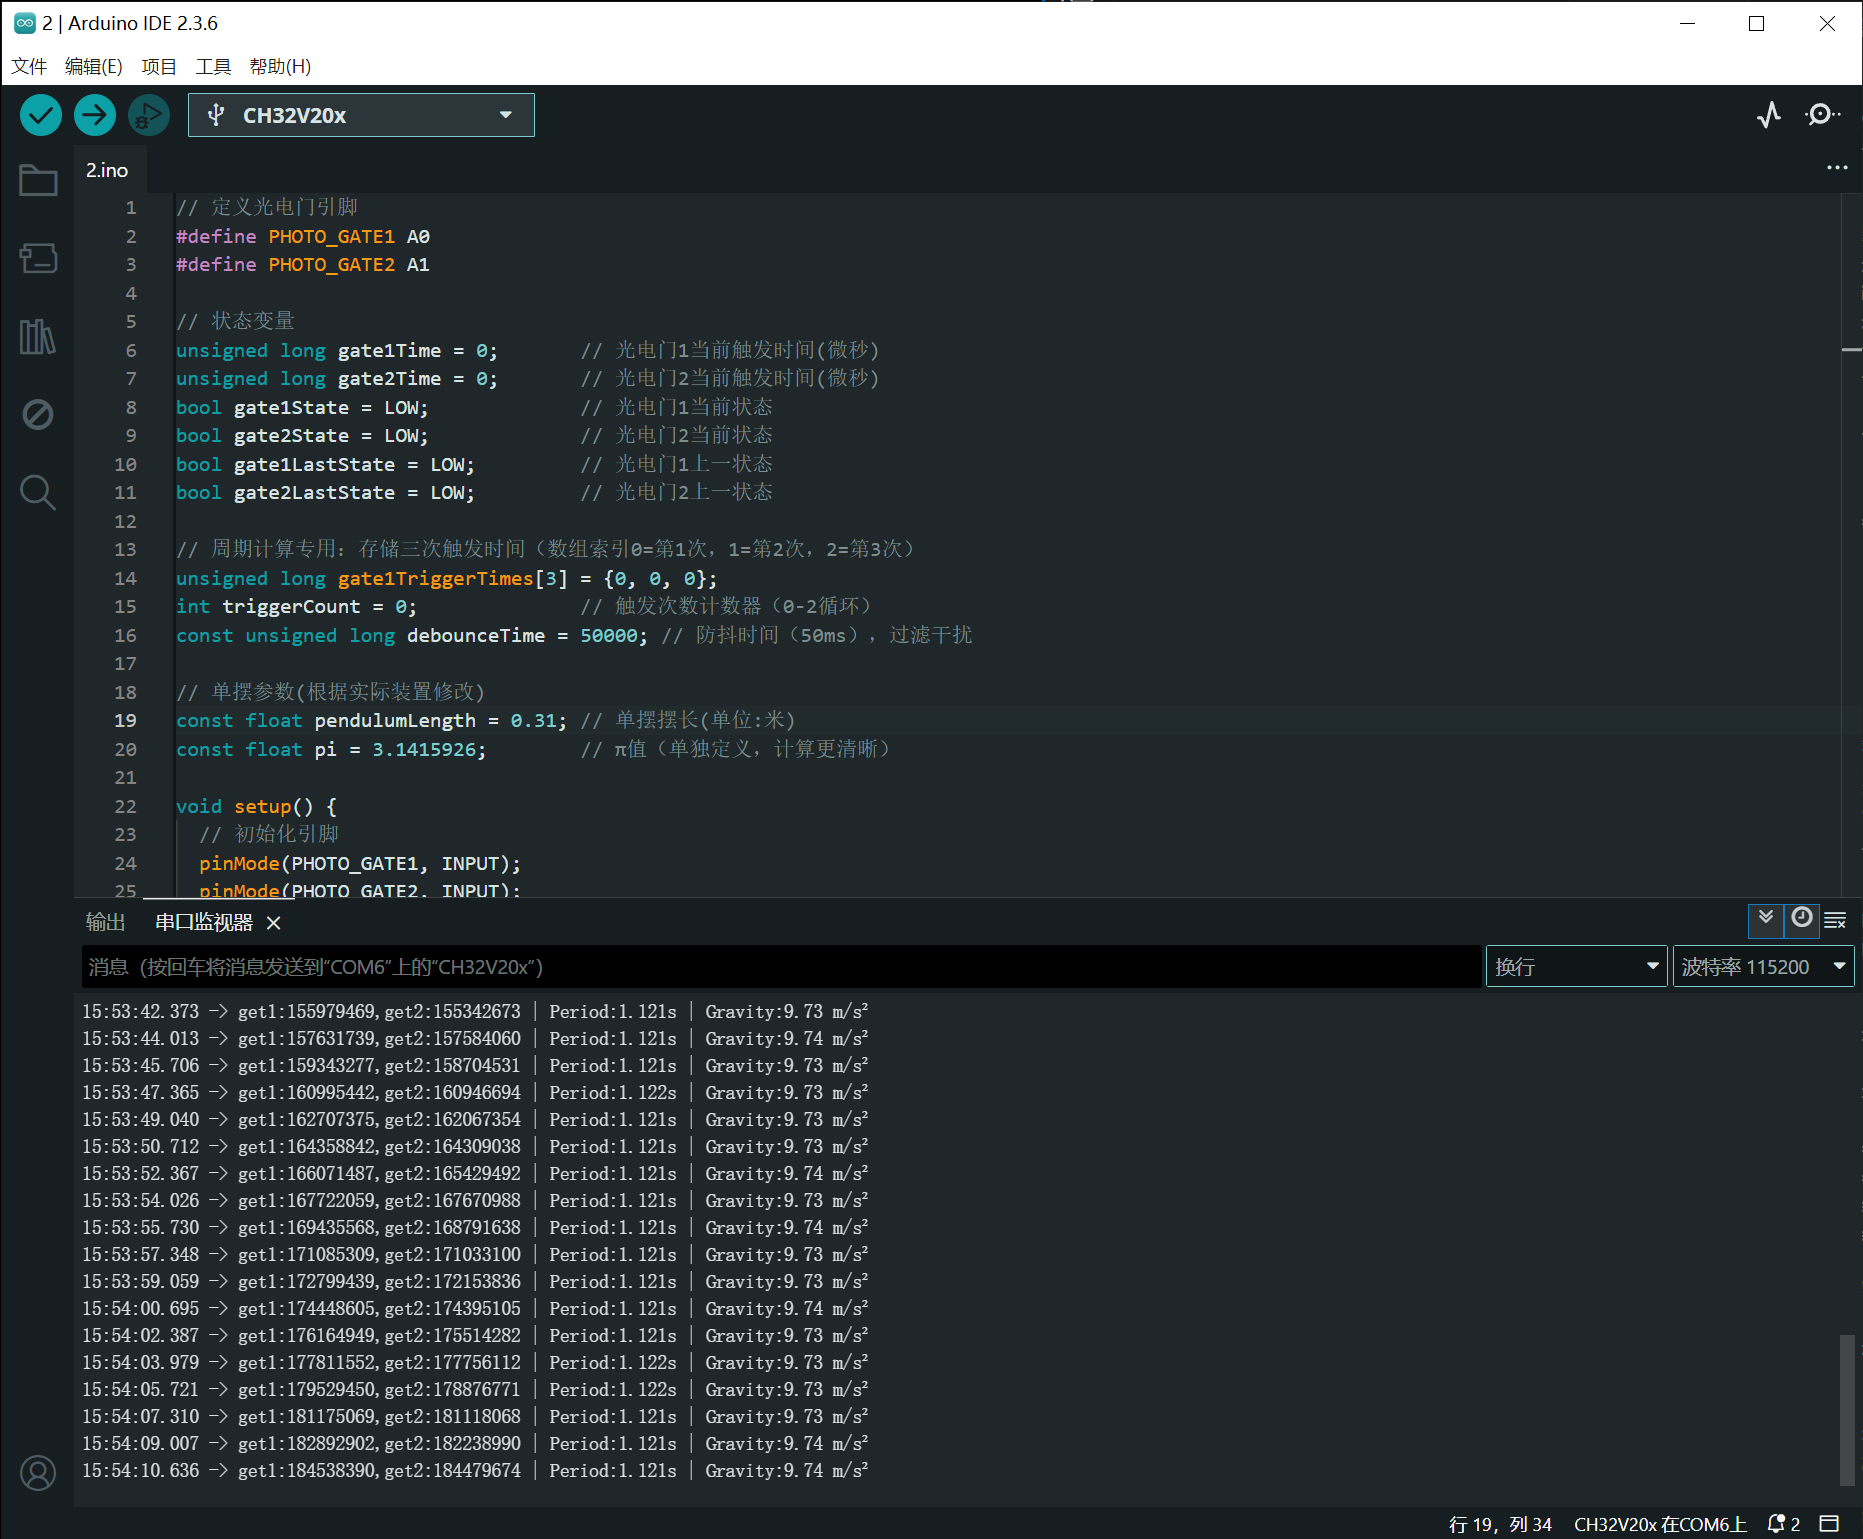This screenshot has height=1539, width=1863.
Task: Open the 换行 line ending dropdown
Action: [1576, 967]
